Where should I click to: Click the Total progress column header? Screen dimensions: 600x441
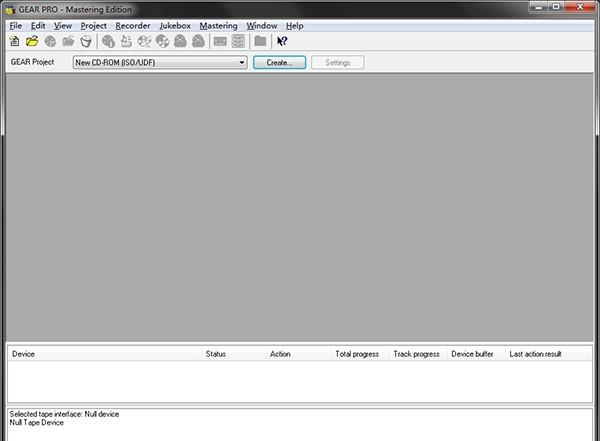click(x=360, y=354)
